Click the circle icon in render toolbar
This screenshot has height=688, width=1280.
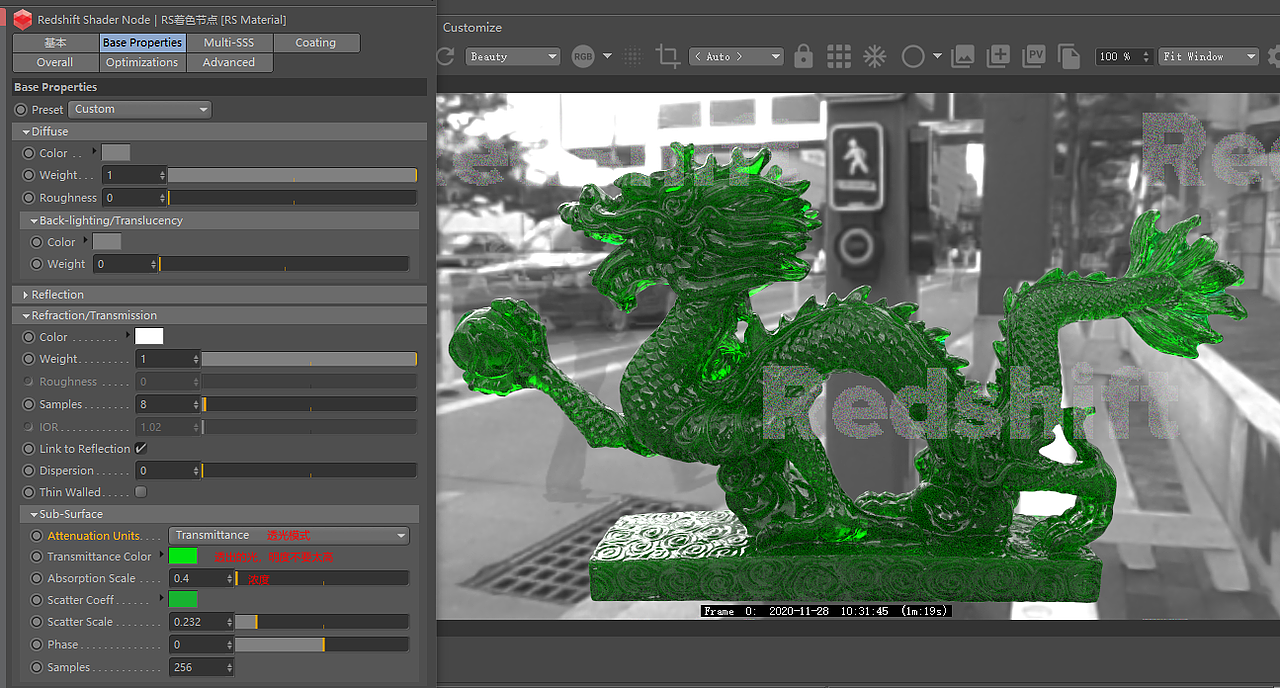coord(912,57)
